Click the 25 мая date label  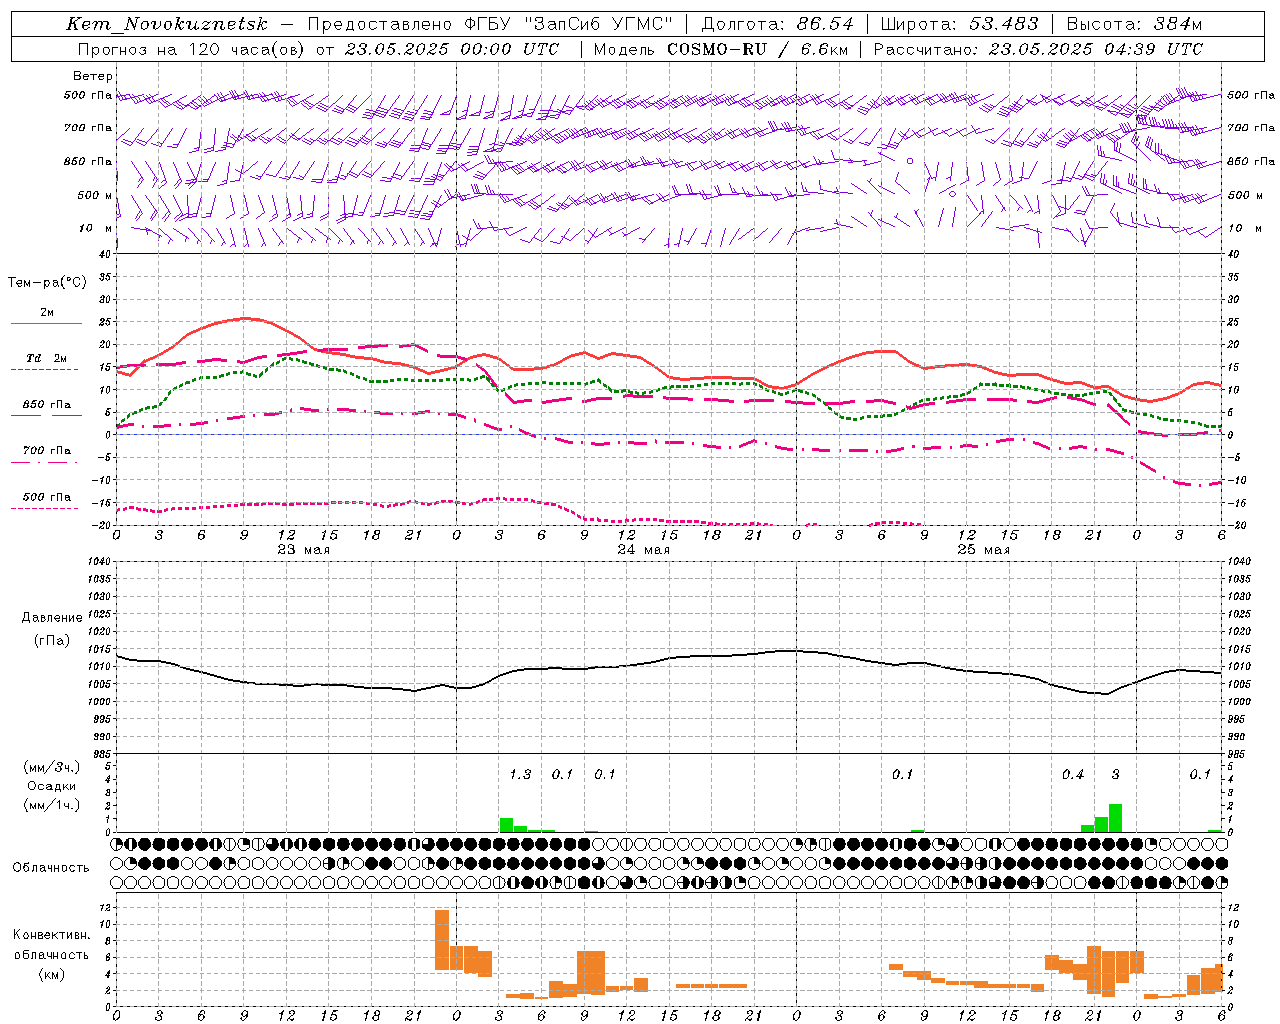[983, 550]
